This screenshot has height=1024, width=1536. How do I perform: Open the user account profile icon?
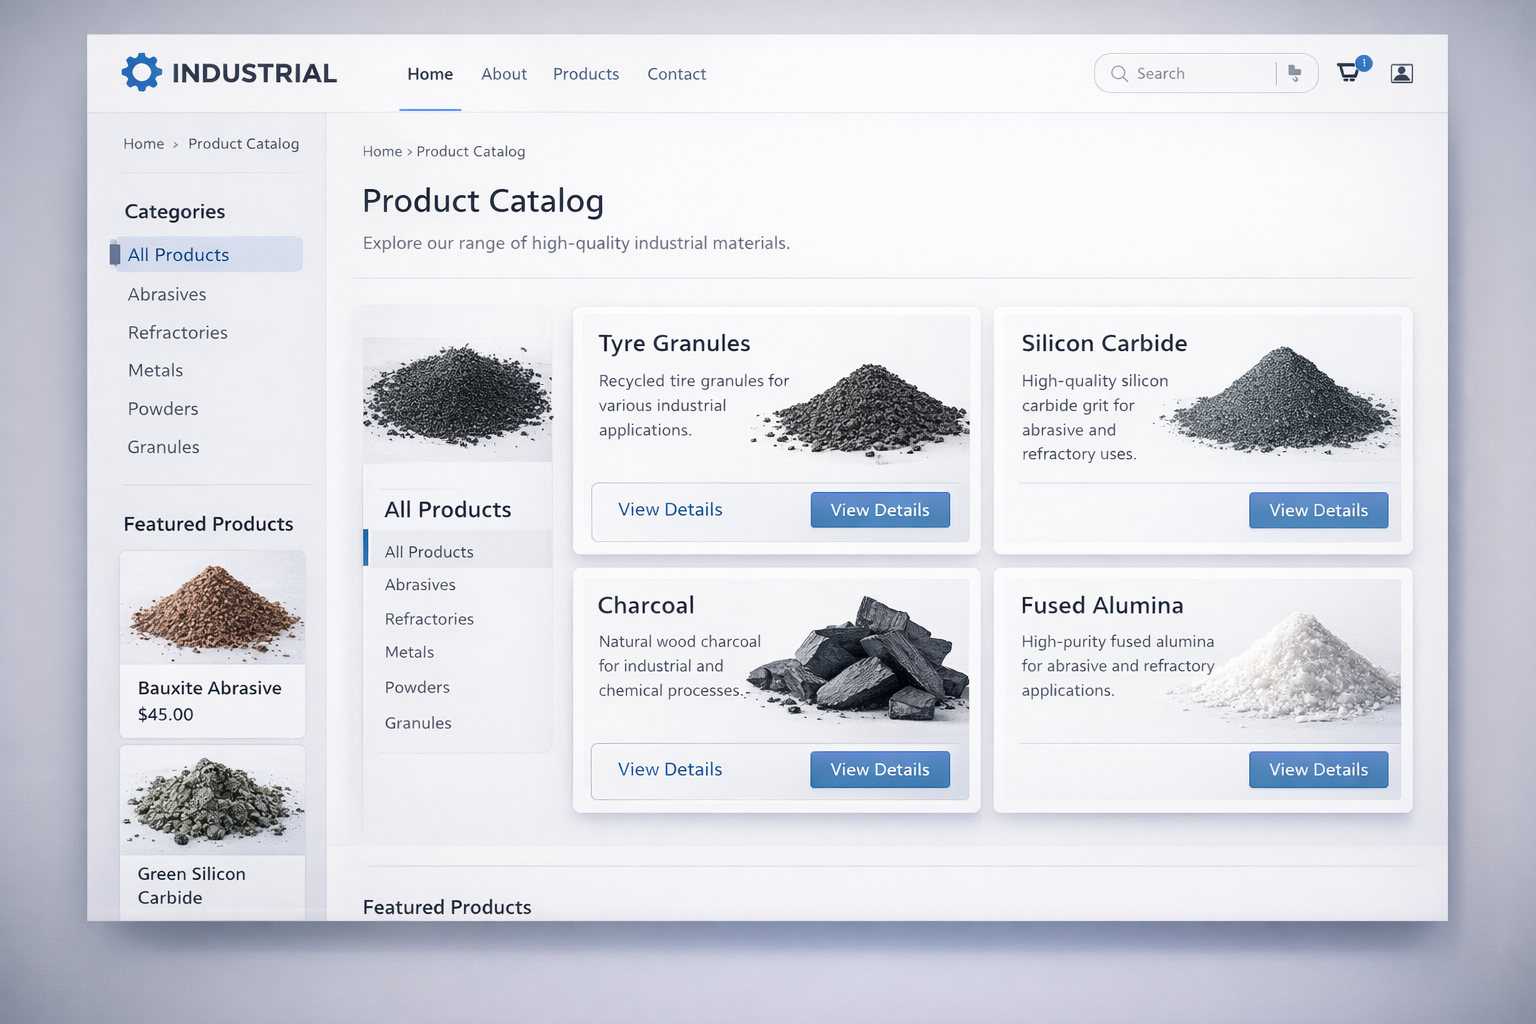pos(1401,73)
